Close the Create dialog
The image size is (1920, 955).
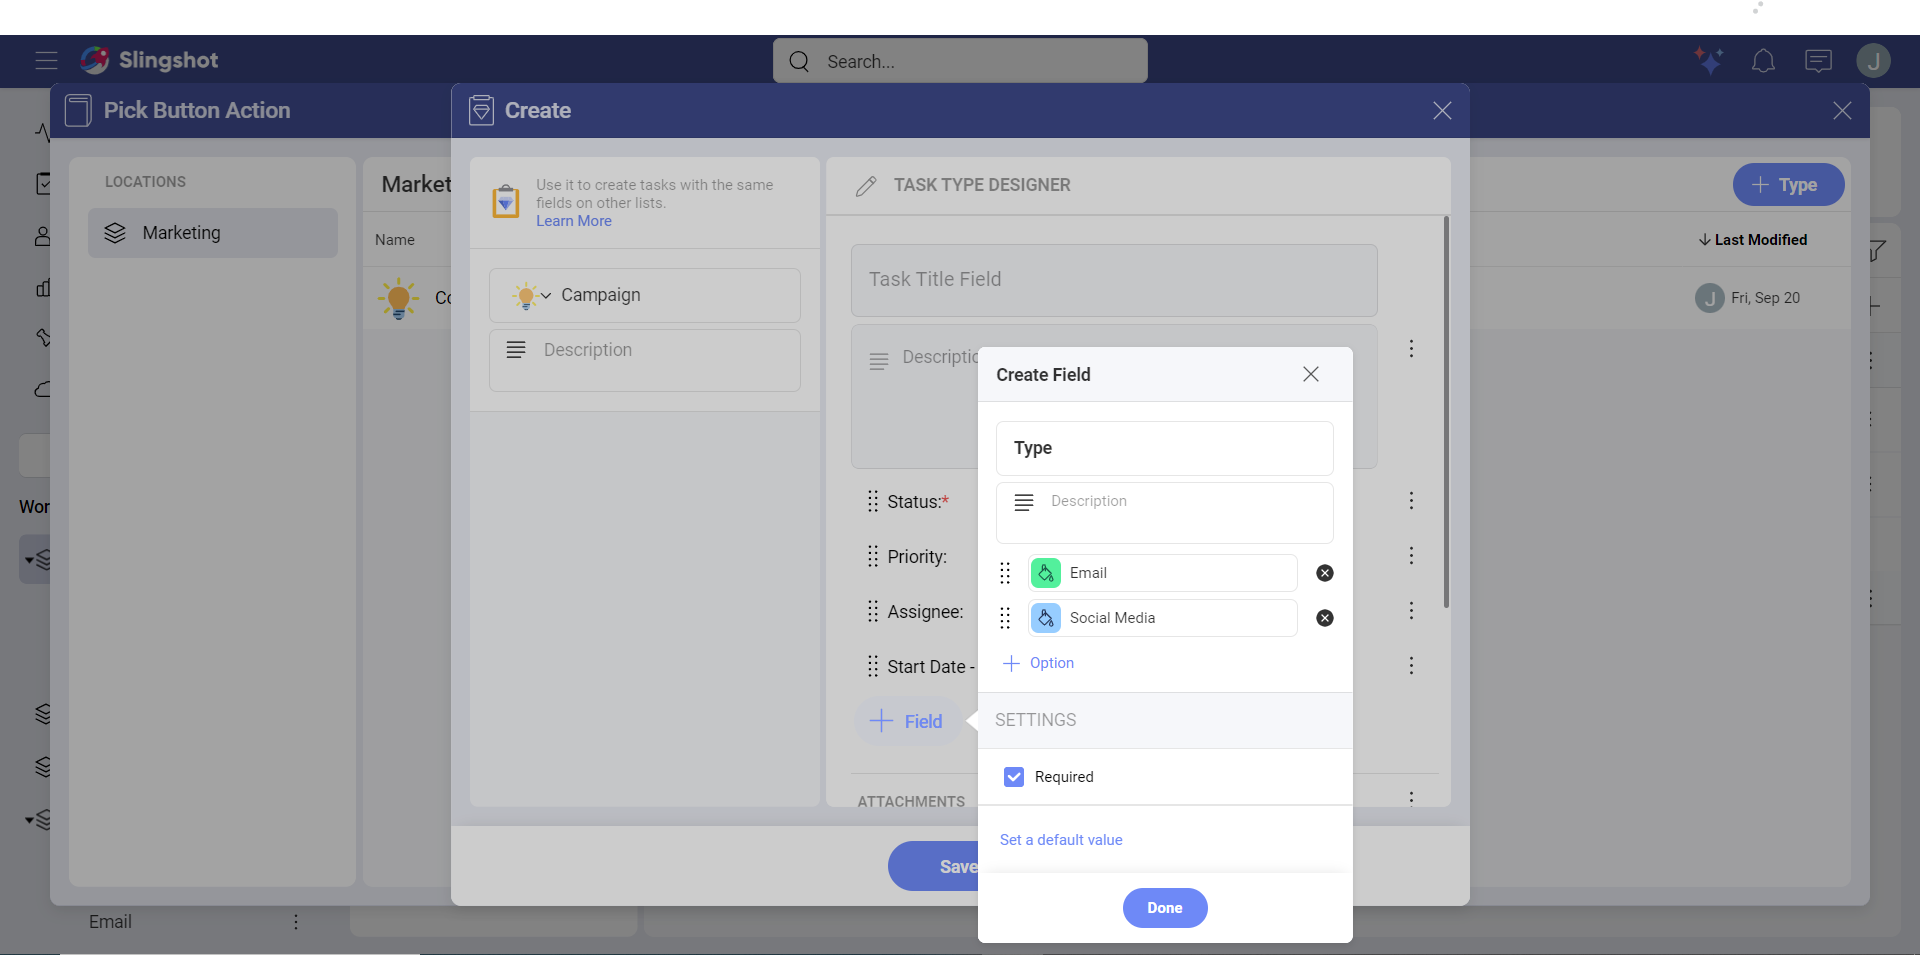(x=1442, y=110)
